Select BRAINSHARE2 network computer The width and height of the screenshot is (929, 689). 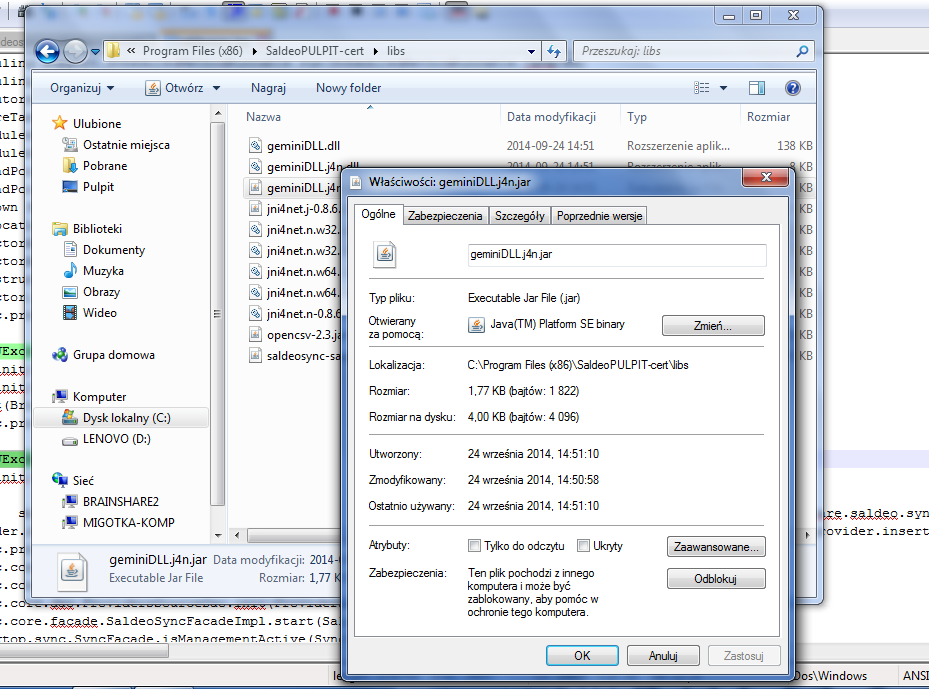click(x=121, y=502)
